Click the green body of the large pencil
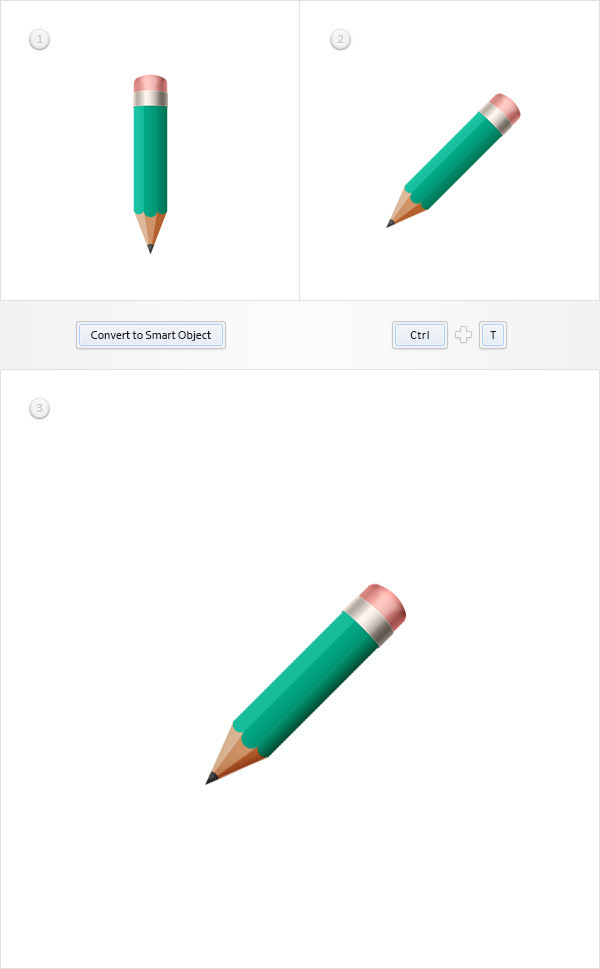The width and height of the screenshot is (600, 969). point(306,685)
